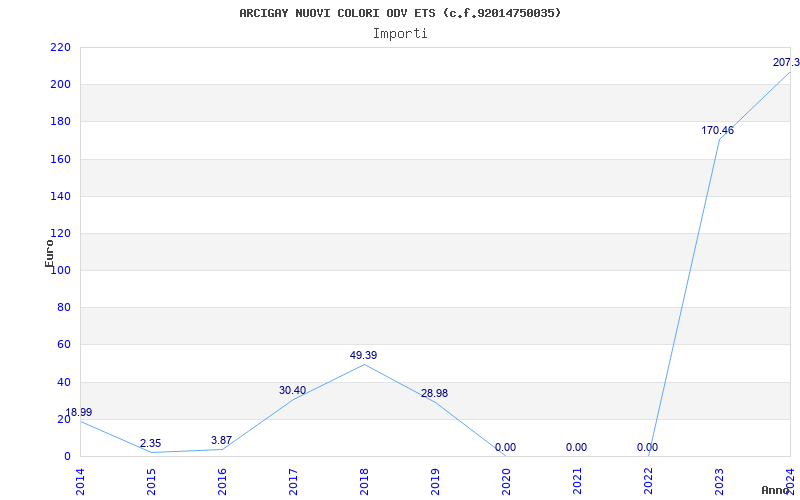Screen dimensions: 800x500
Task: Click the 2015 x-axis year label
Action: tap(151, 481)
